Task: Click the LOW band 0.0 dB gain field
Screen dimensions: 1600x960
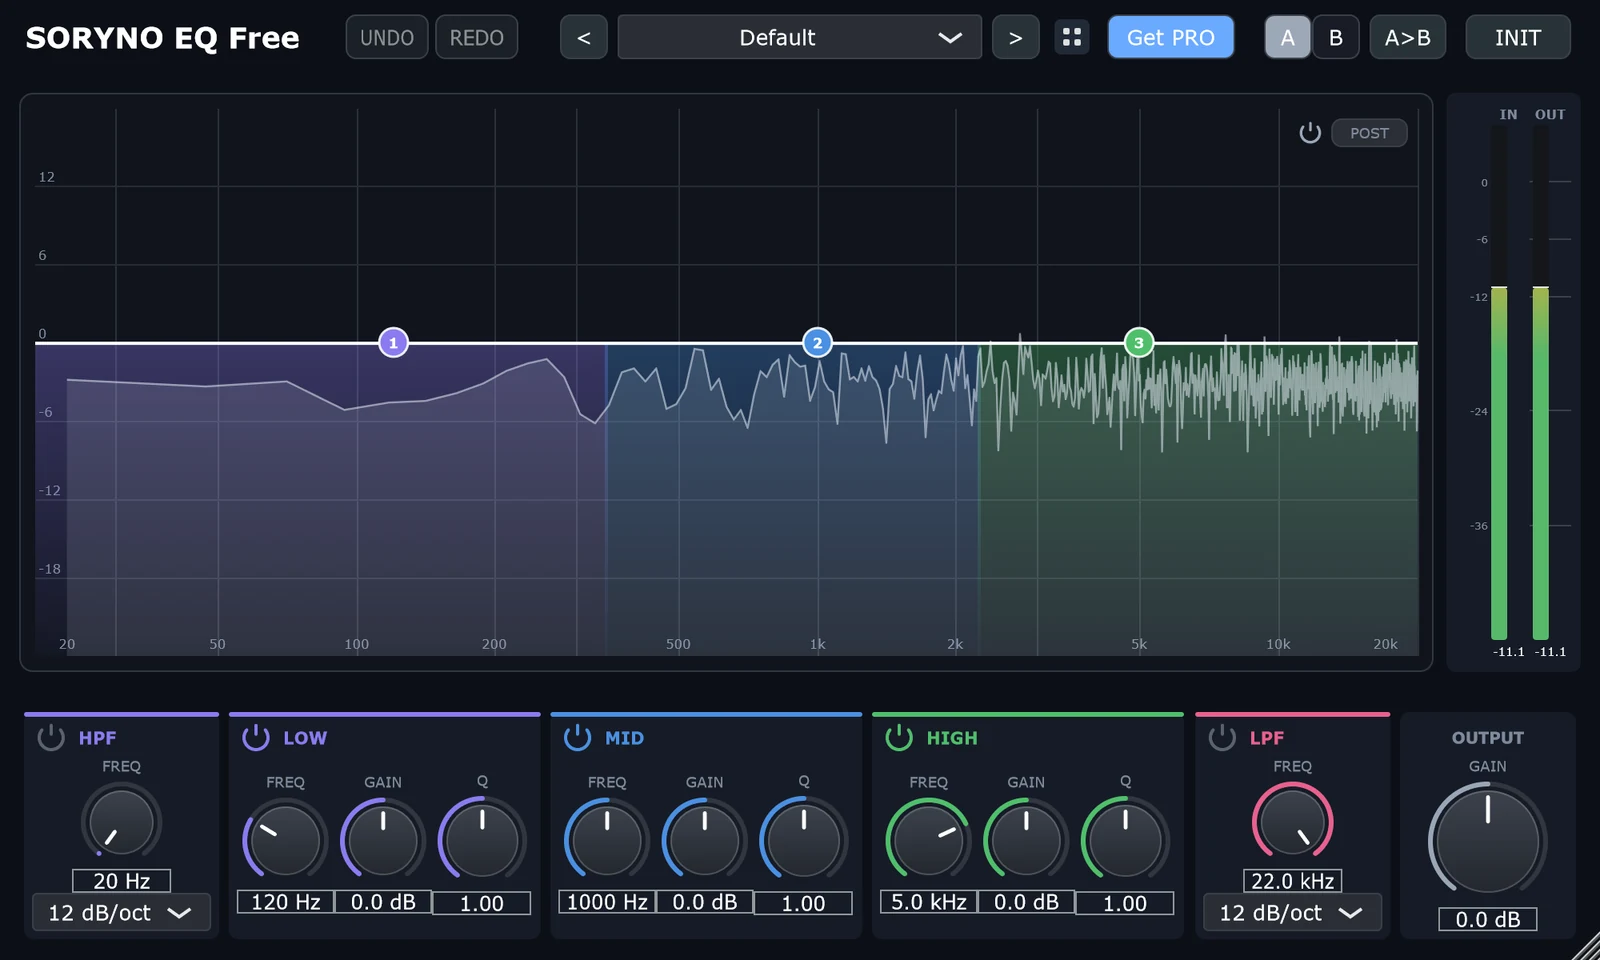Action: pyautogui.click(x=383, y=902)
